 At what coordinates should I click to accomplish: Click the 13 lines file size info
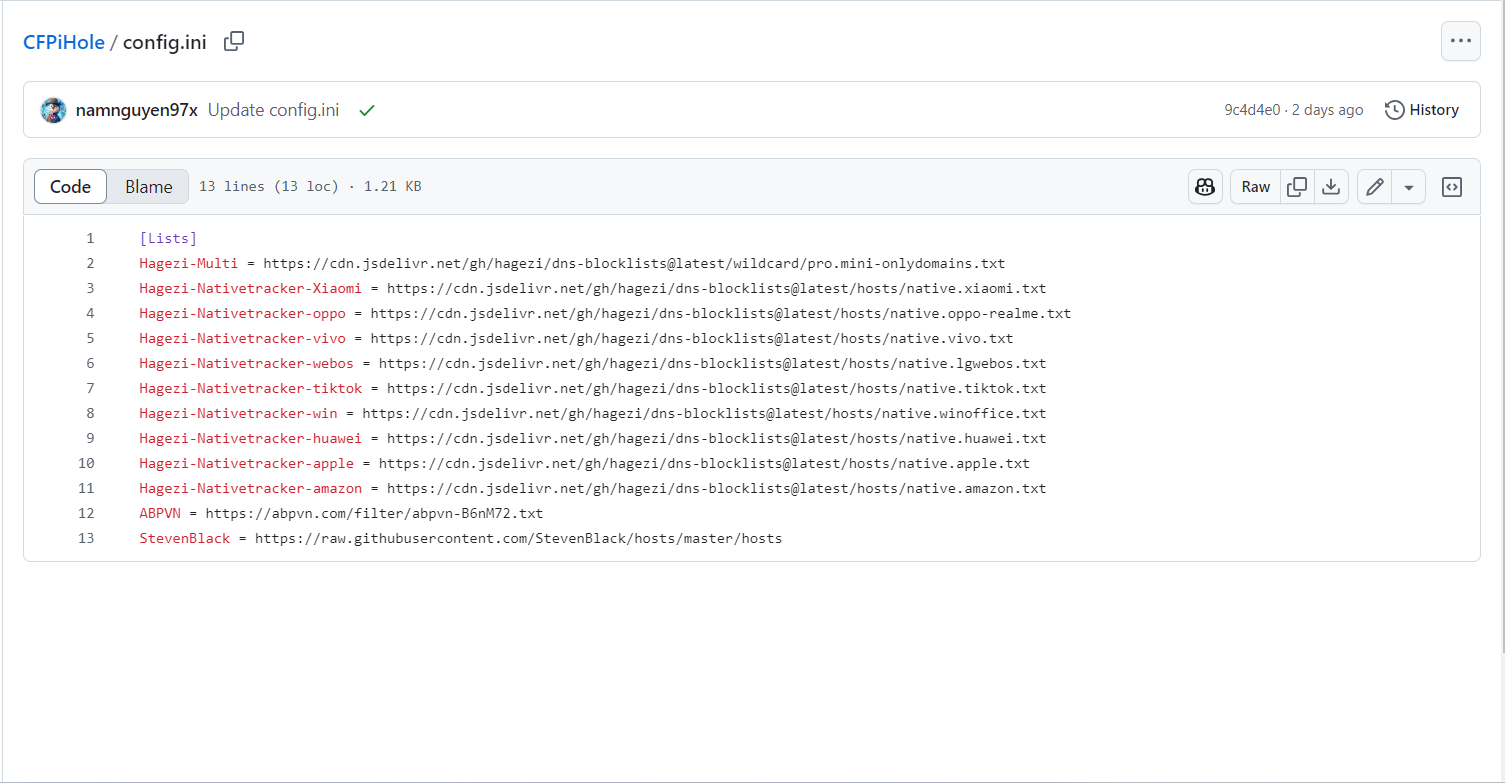click(310, 187)
